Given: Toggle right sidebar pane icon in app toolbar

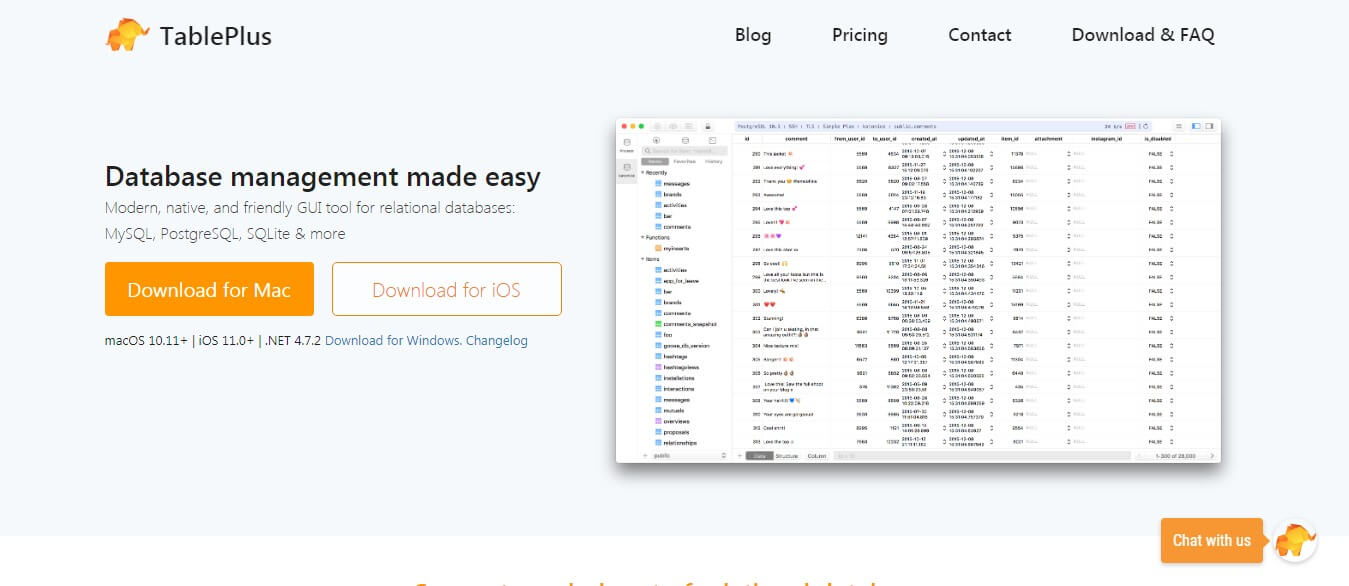Looking at the screenshot, I should pyautogui.click(x=1209, y=126).
